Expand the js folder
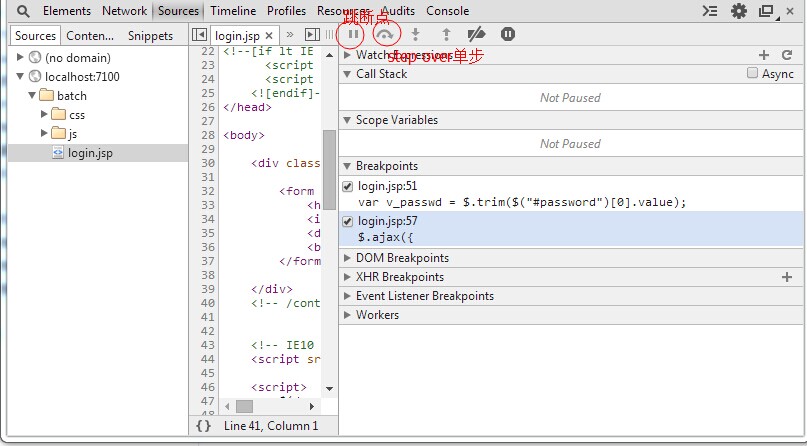Viewport: 807px width, 446px height. point(44,133)
